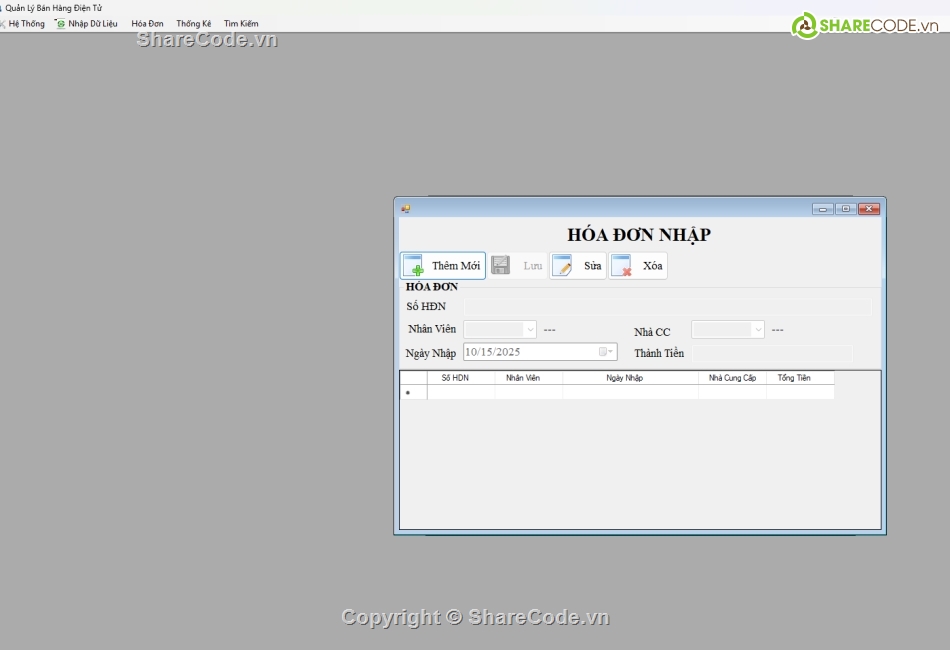Open the Ngày Nhập calendar picker
Image resolution: width=950 pixels, height=650 pixels.
click(606, 352)
